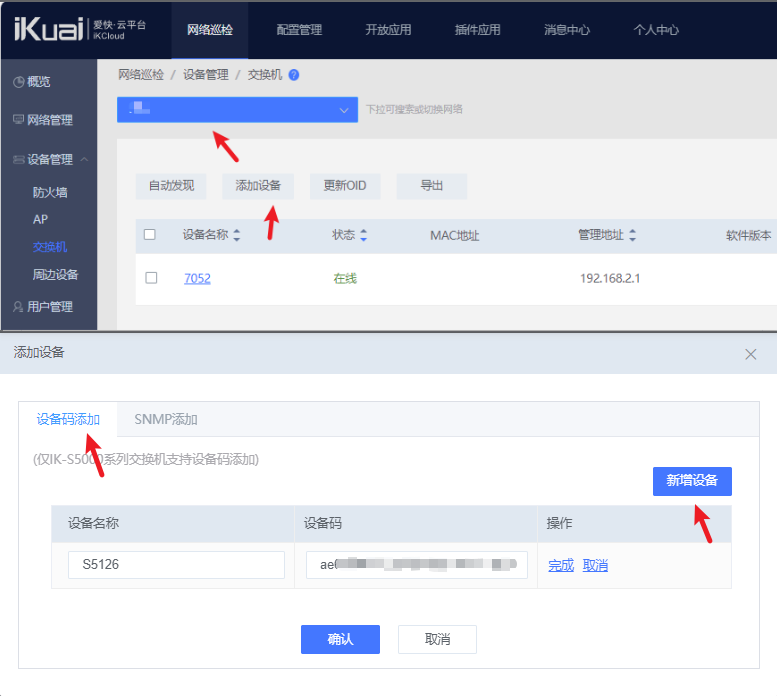Click the 概览 overview sidebar icon

pos(19,82)
